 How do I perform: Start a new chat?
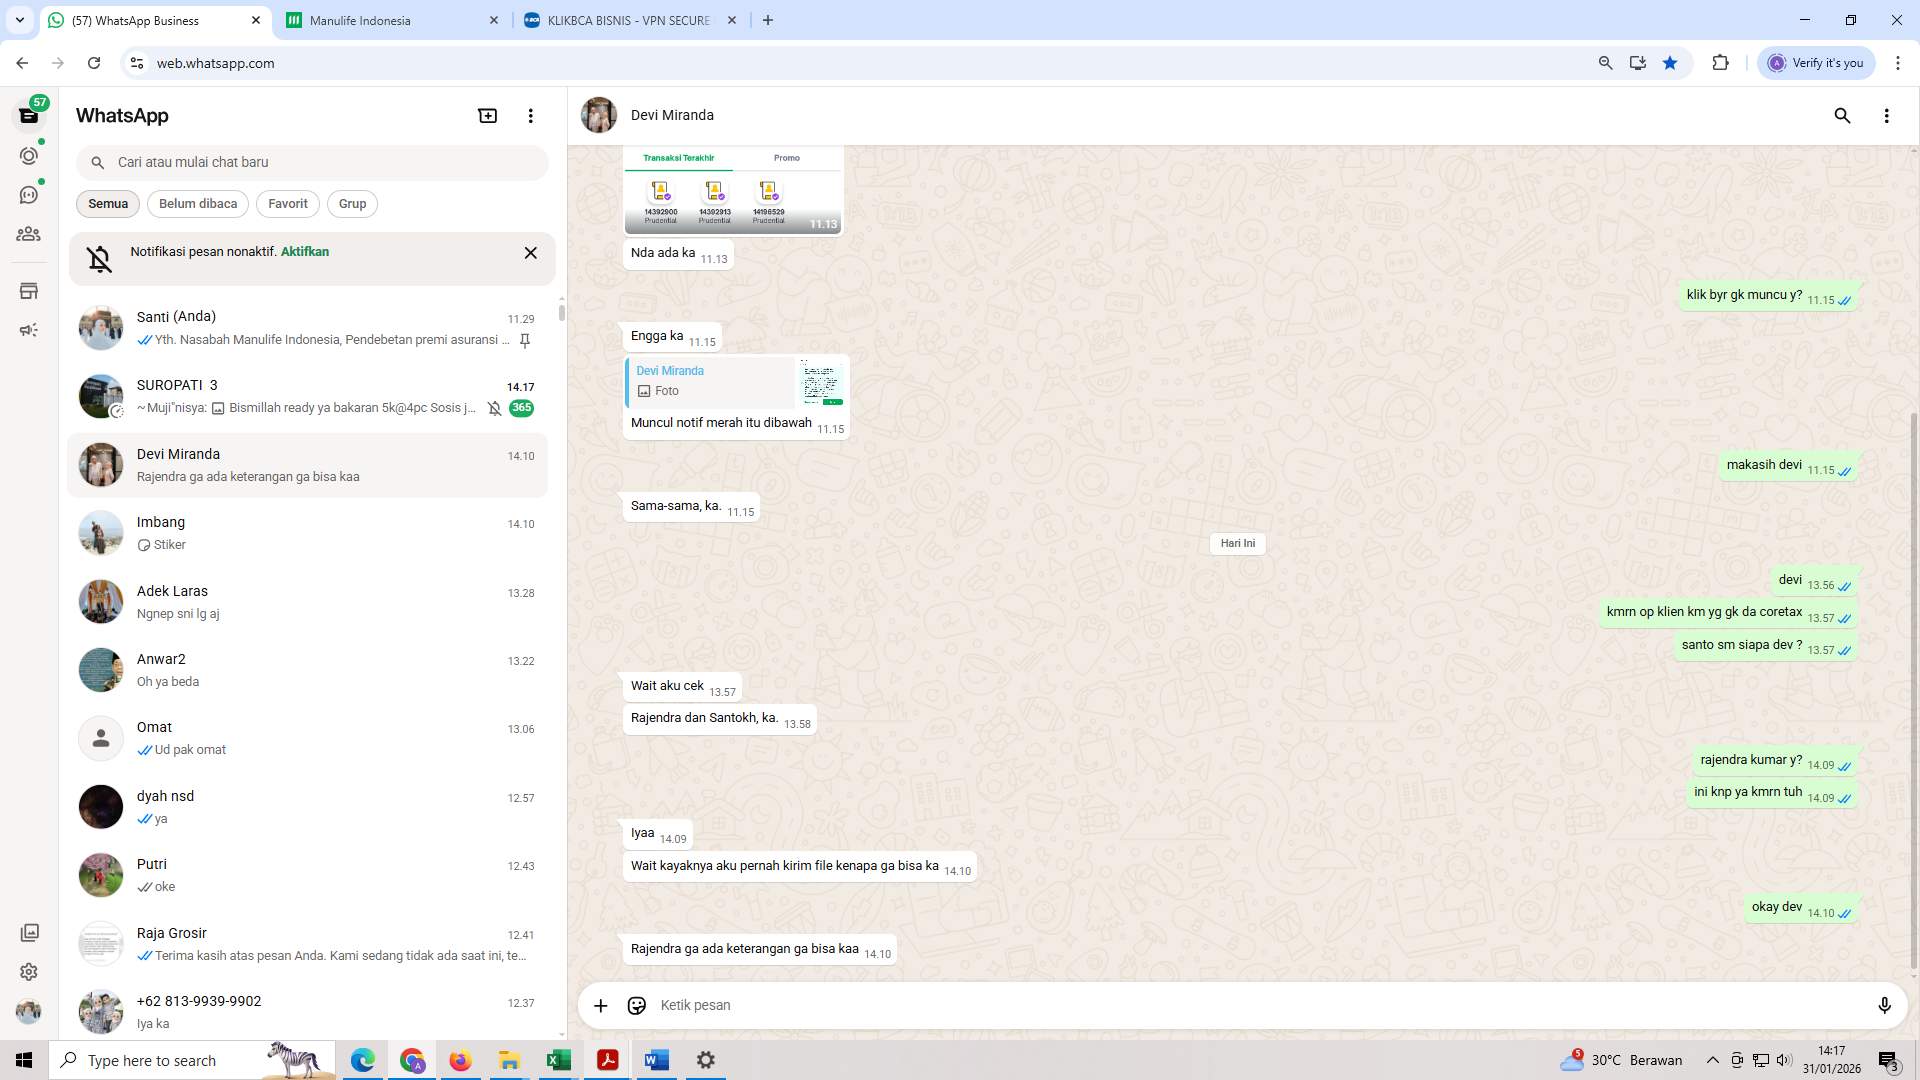point(487,115)
